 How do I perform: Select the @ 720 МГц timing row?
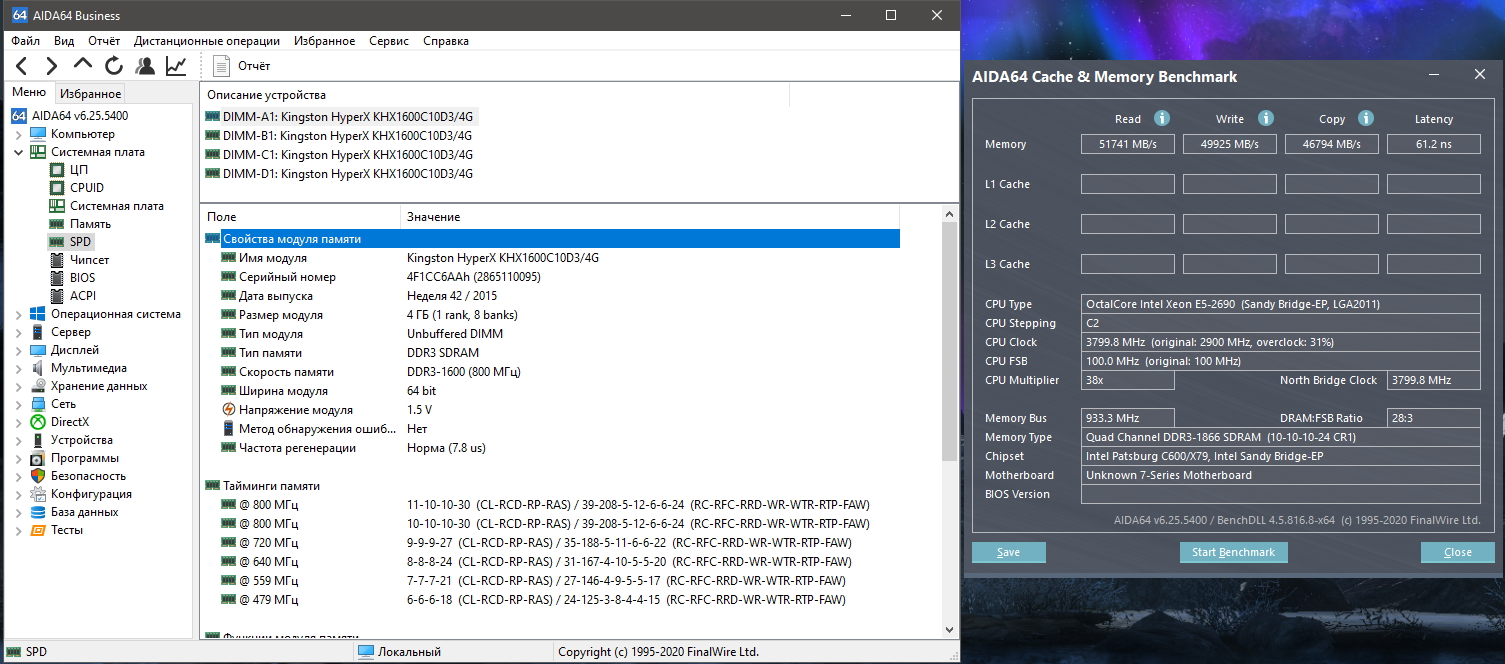pyautogui.click(x=551, y=543)
